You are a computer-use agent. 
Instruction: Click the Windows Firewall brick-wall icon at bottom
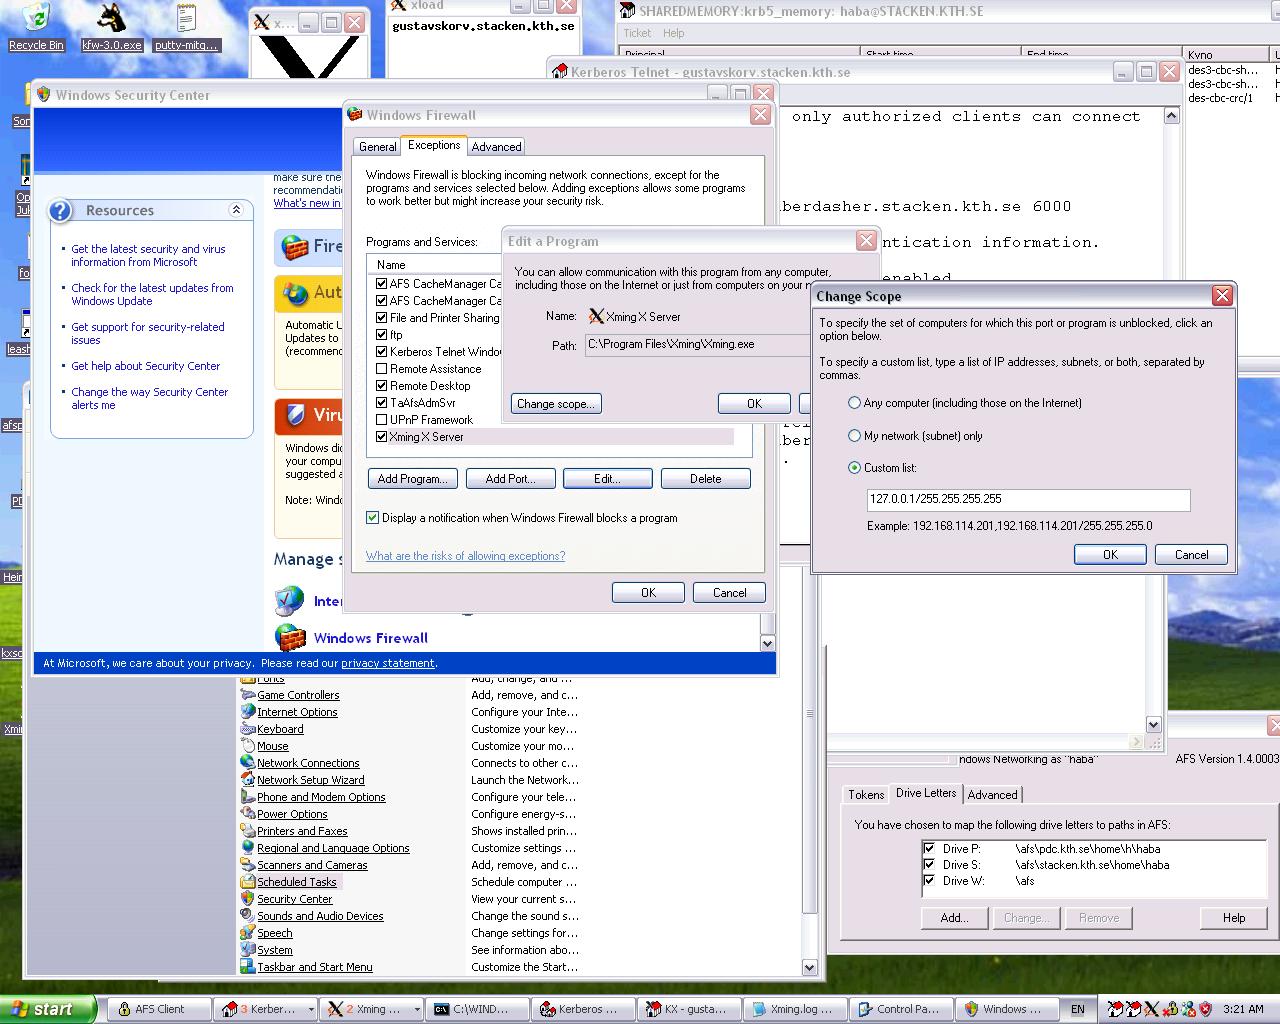click(290, 637)
